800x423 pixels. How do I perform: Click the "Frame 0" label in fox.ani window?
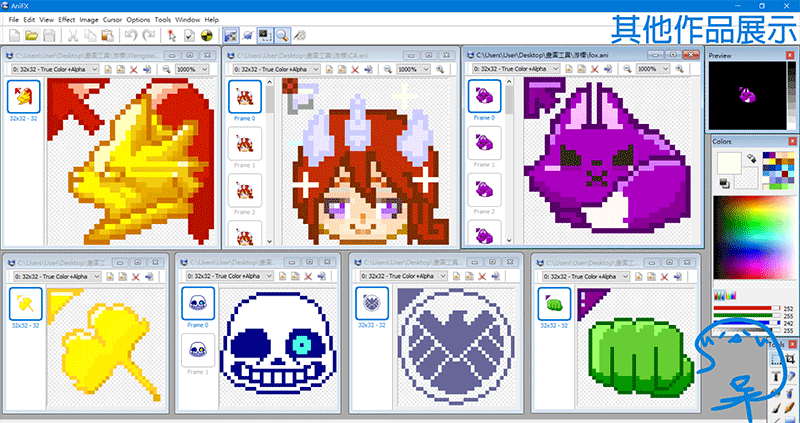[484, 117]
